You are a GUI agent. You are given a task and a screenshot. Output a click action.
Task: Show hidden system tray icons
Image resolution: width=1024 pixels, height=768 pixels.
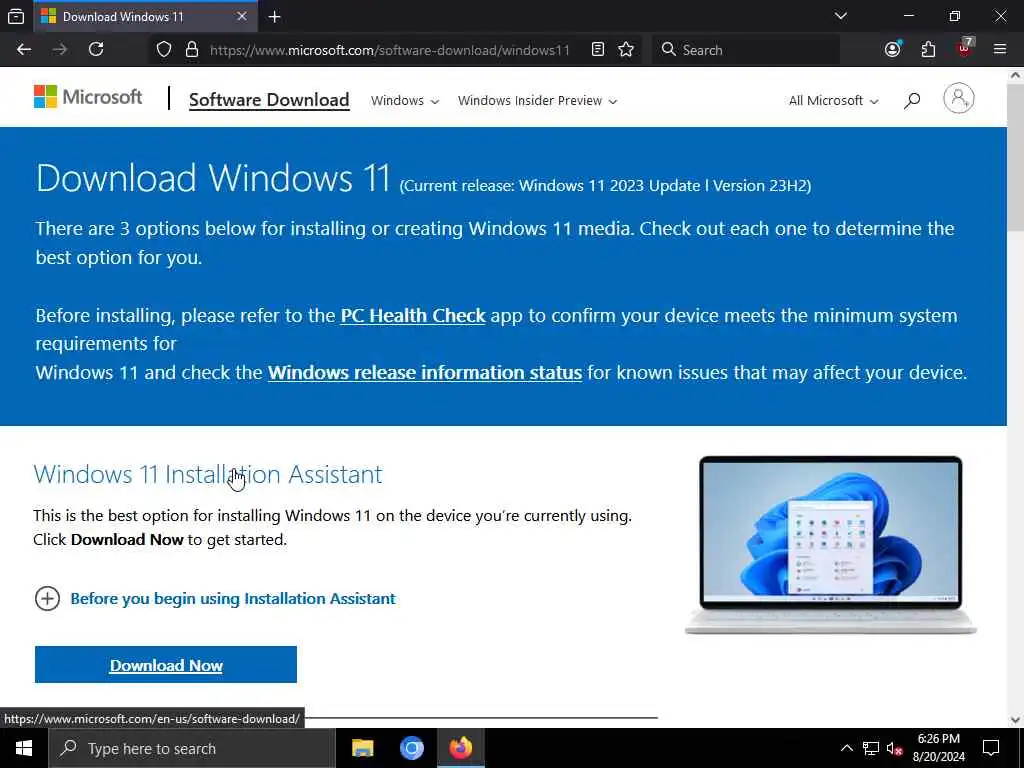pyautogui.click(x=846, y=748)
